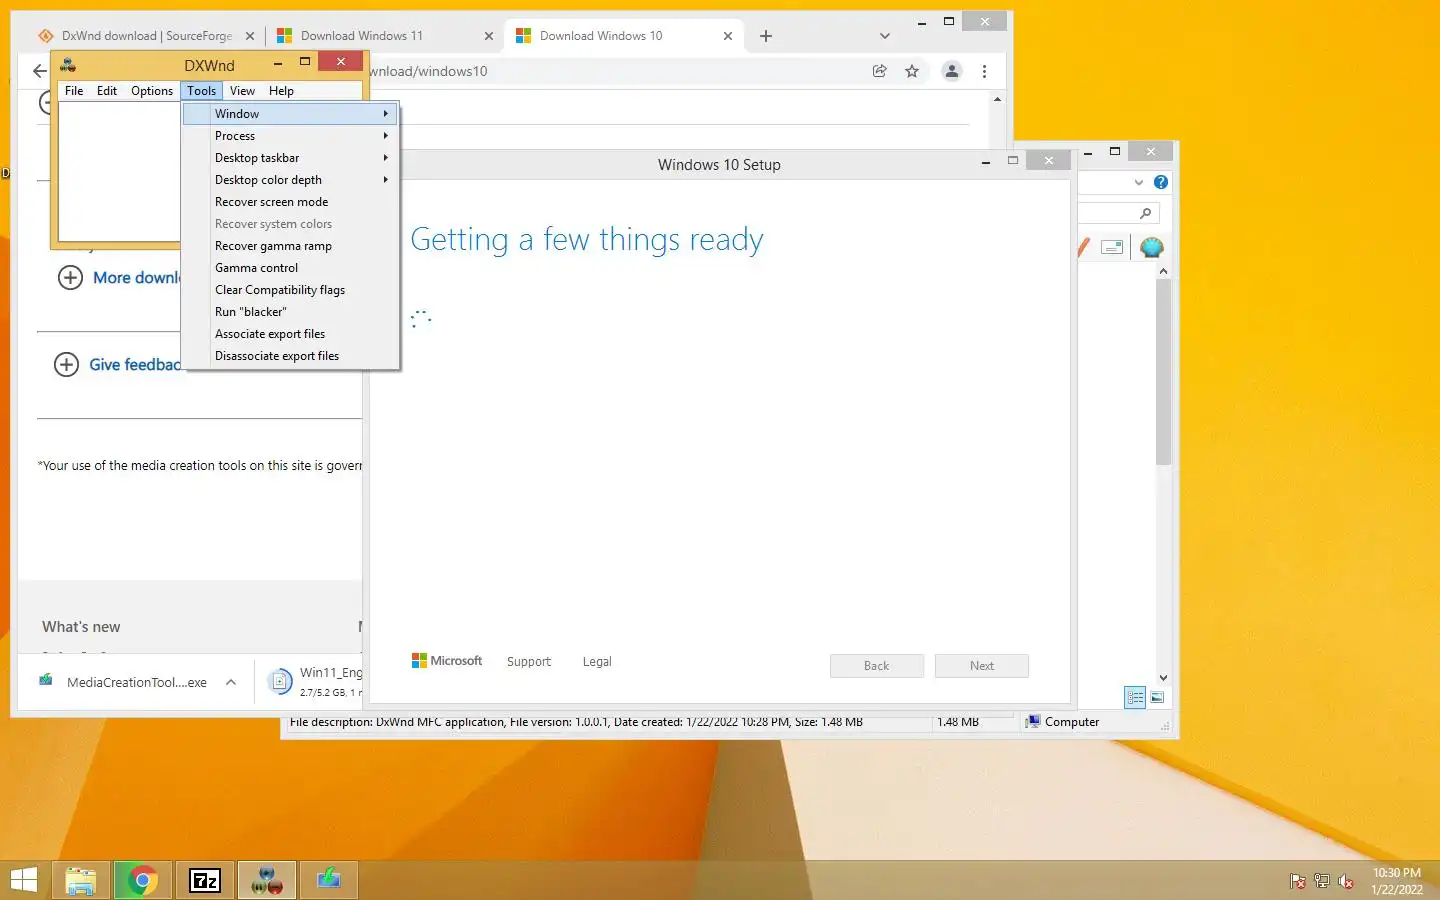Click the Back button in Setup
1440x900 pixels.
tap(877, 666)
